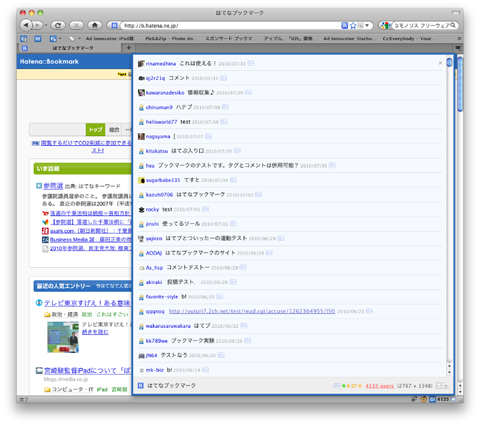Image resolution: width=480 pixels, height=428 pixels.
Task: Open user helloworld77 profile link
Action: [161, 122]
